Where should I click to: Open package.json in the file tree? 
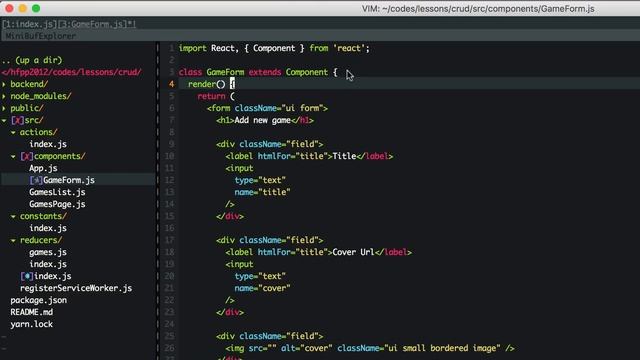[39, 300]
